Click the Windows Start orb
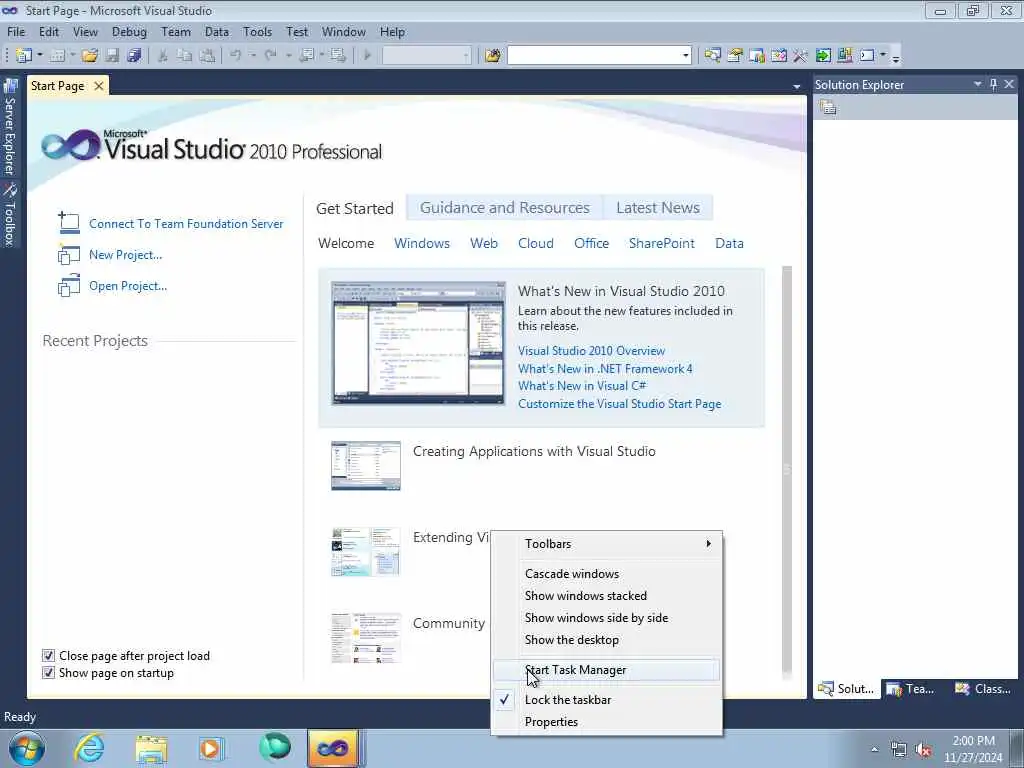Viewport: 1024px width, 768px height. (x=27, y=748)
